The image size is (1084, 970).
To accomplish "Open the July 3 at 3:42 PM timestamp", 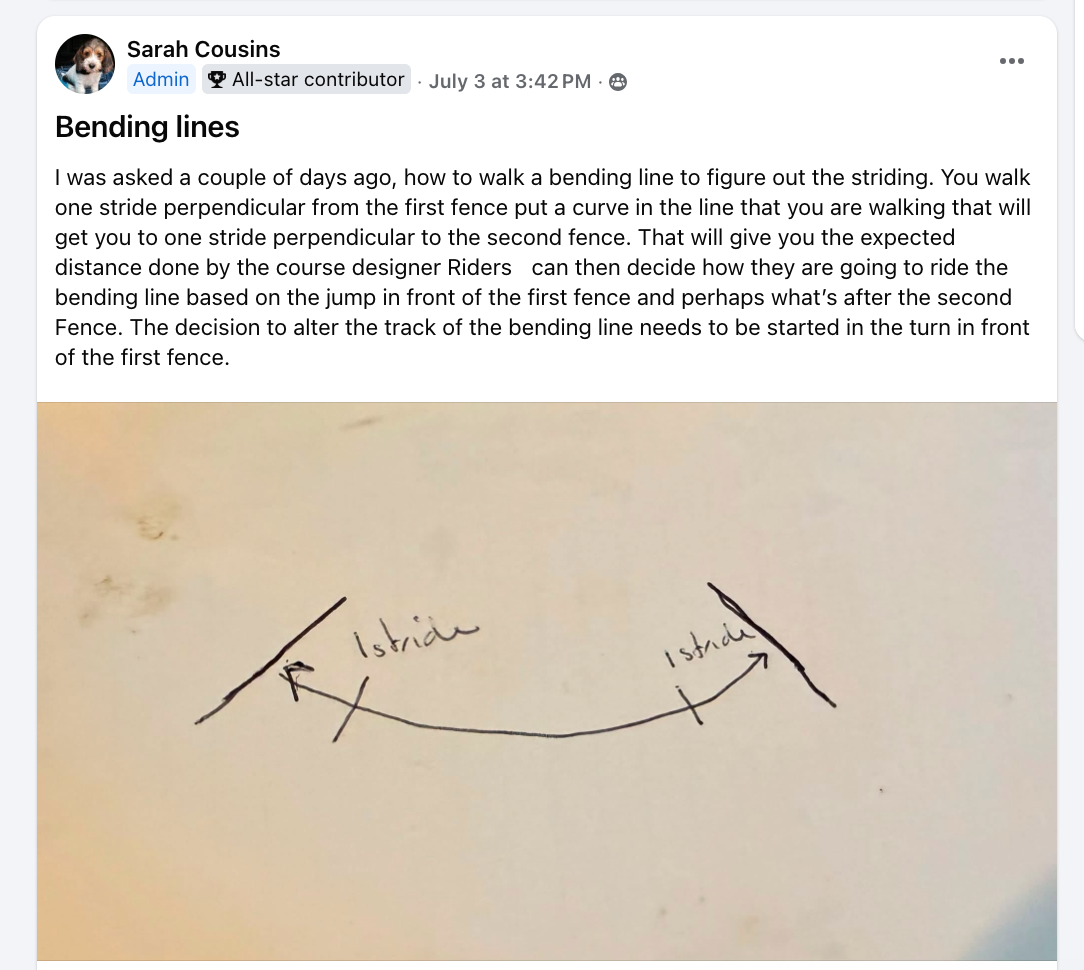I will (510, 82).
